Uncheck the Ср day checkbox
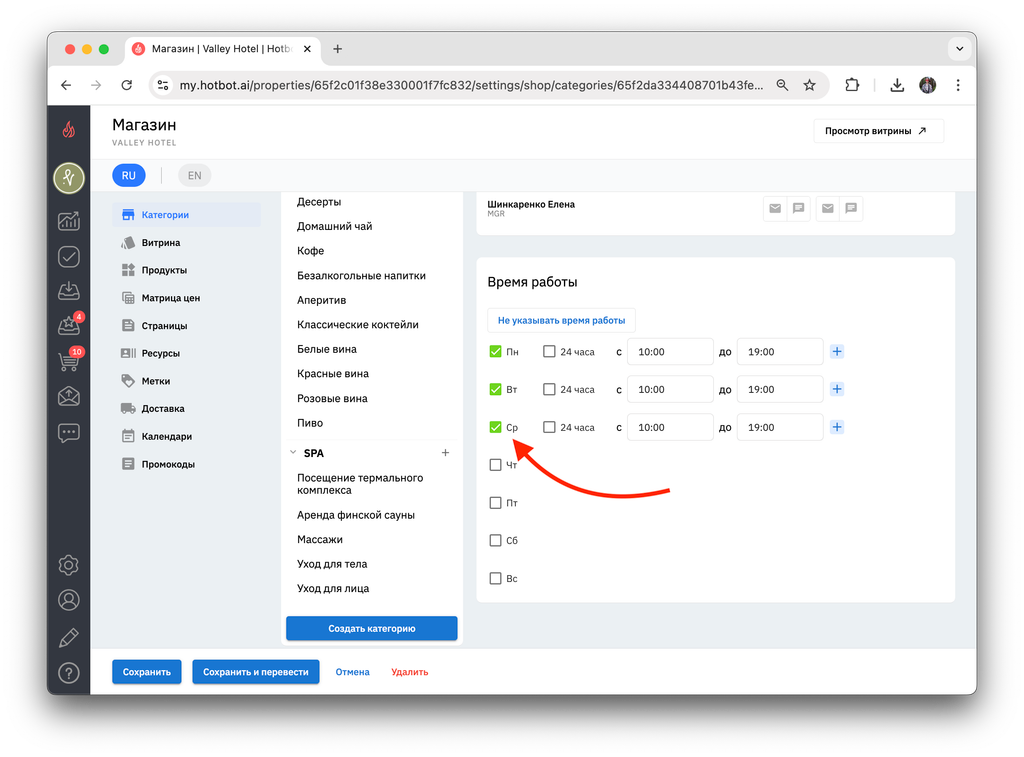Screen dimensions: 1024x757 [495, 427]
